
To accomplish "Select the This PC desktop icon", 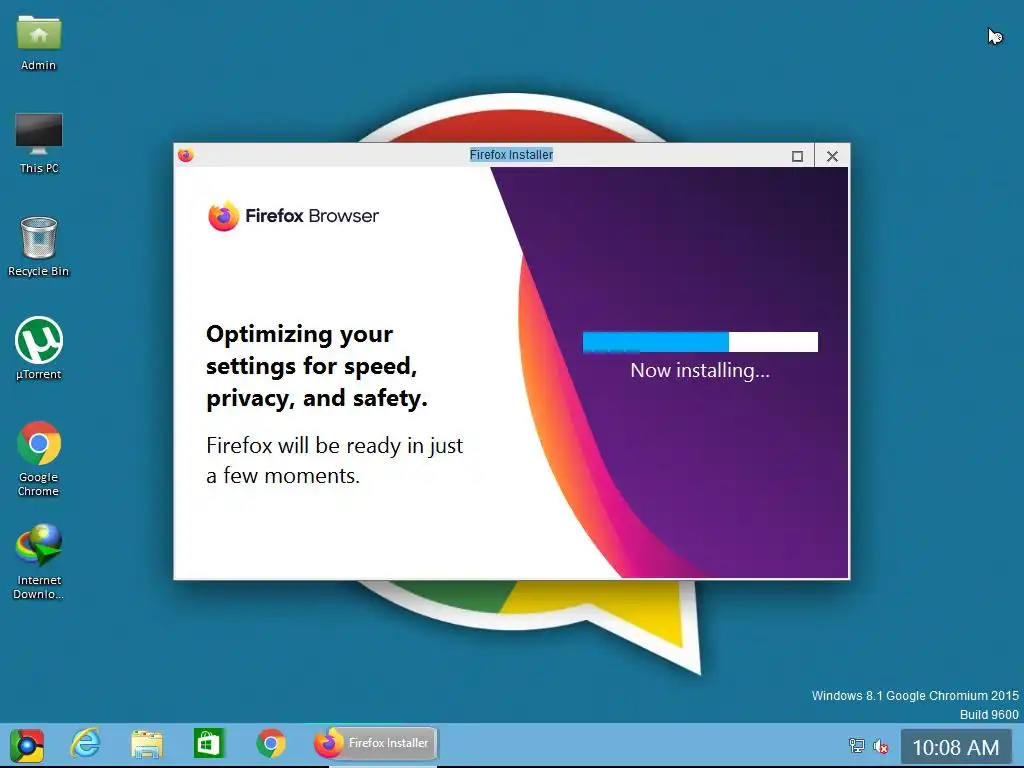I will (39, 144).
